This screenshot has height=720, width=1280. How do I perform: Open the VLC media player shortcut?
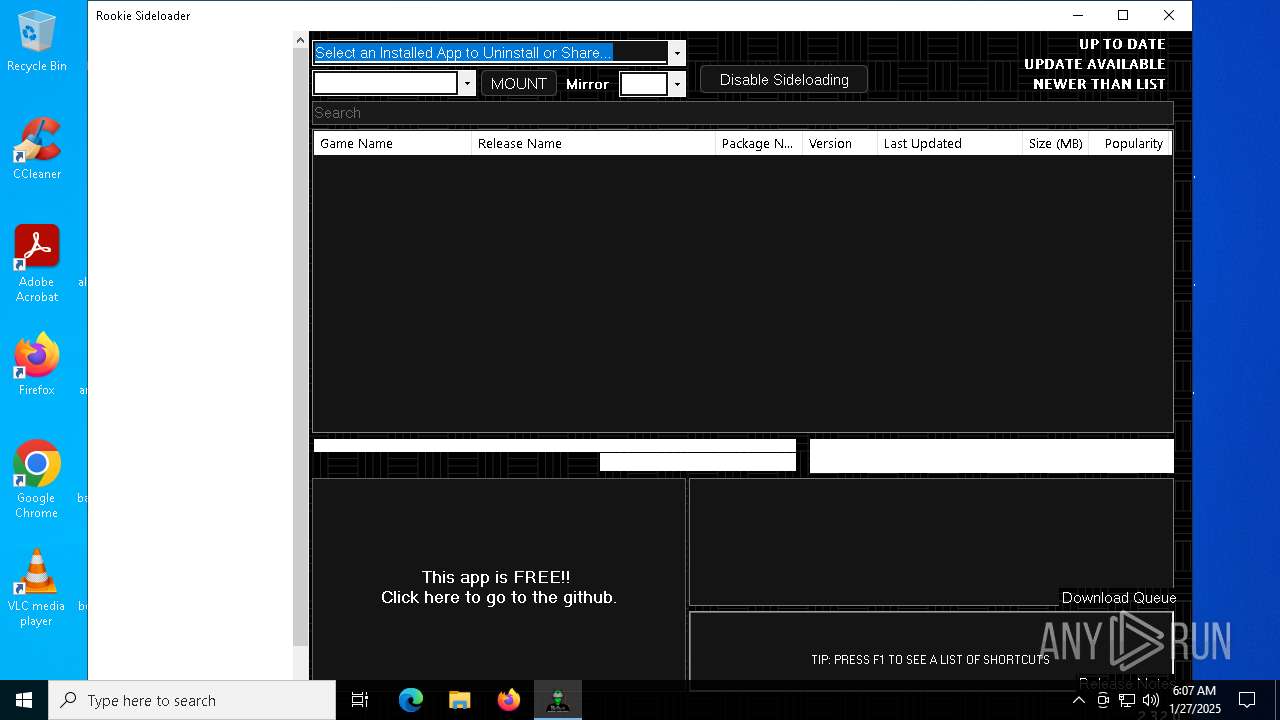coord(36,587)
